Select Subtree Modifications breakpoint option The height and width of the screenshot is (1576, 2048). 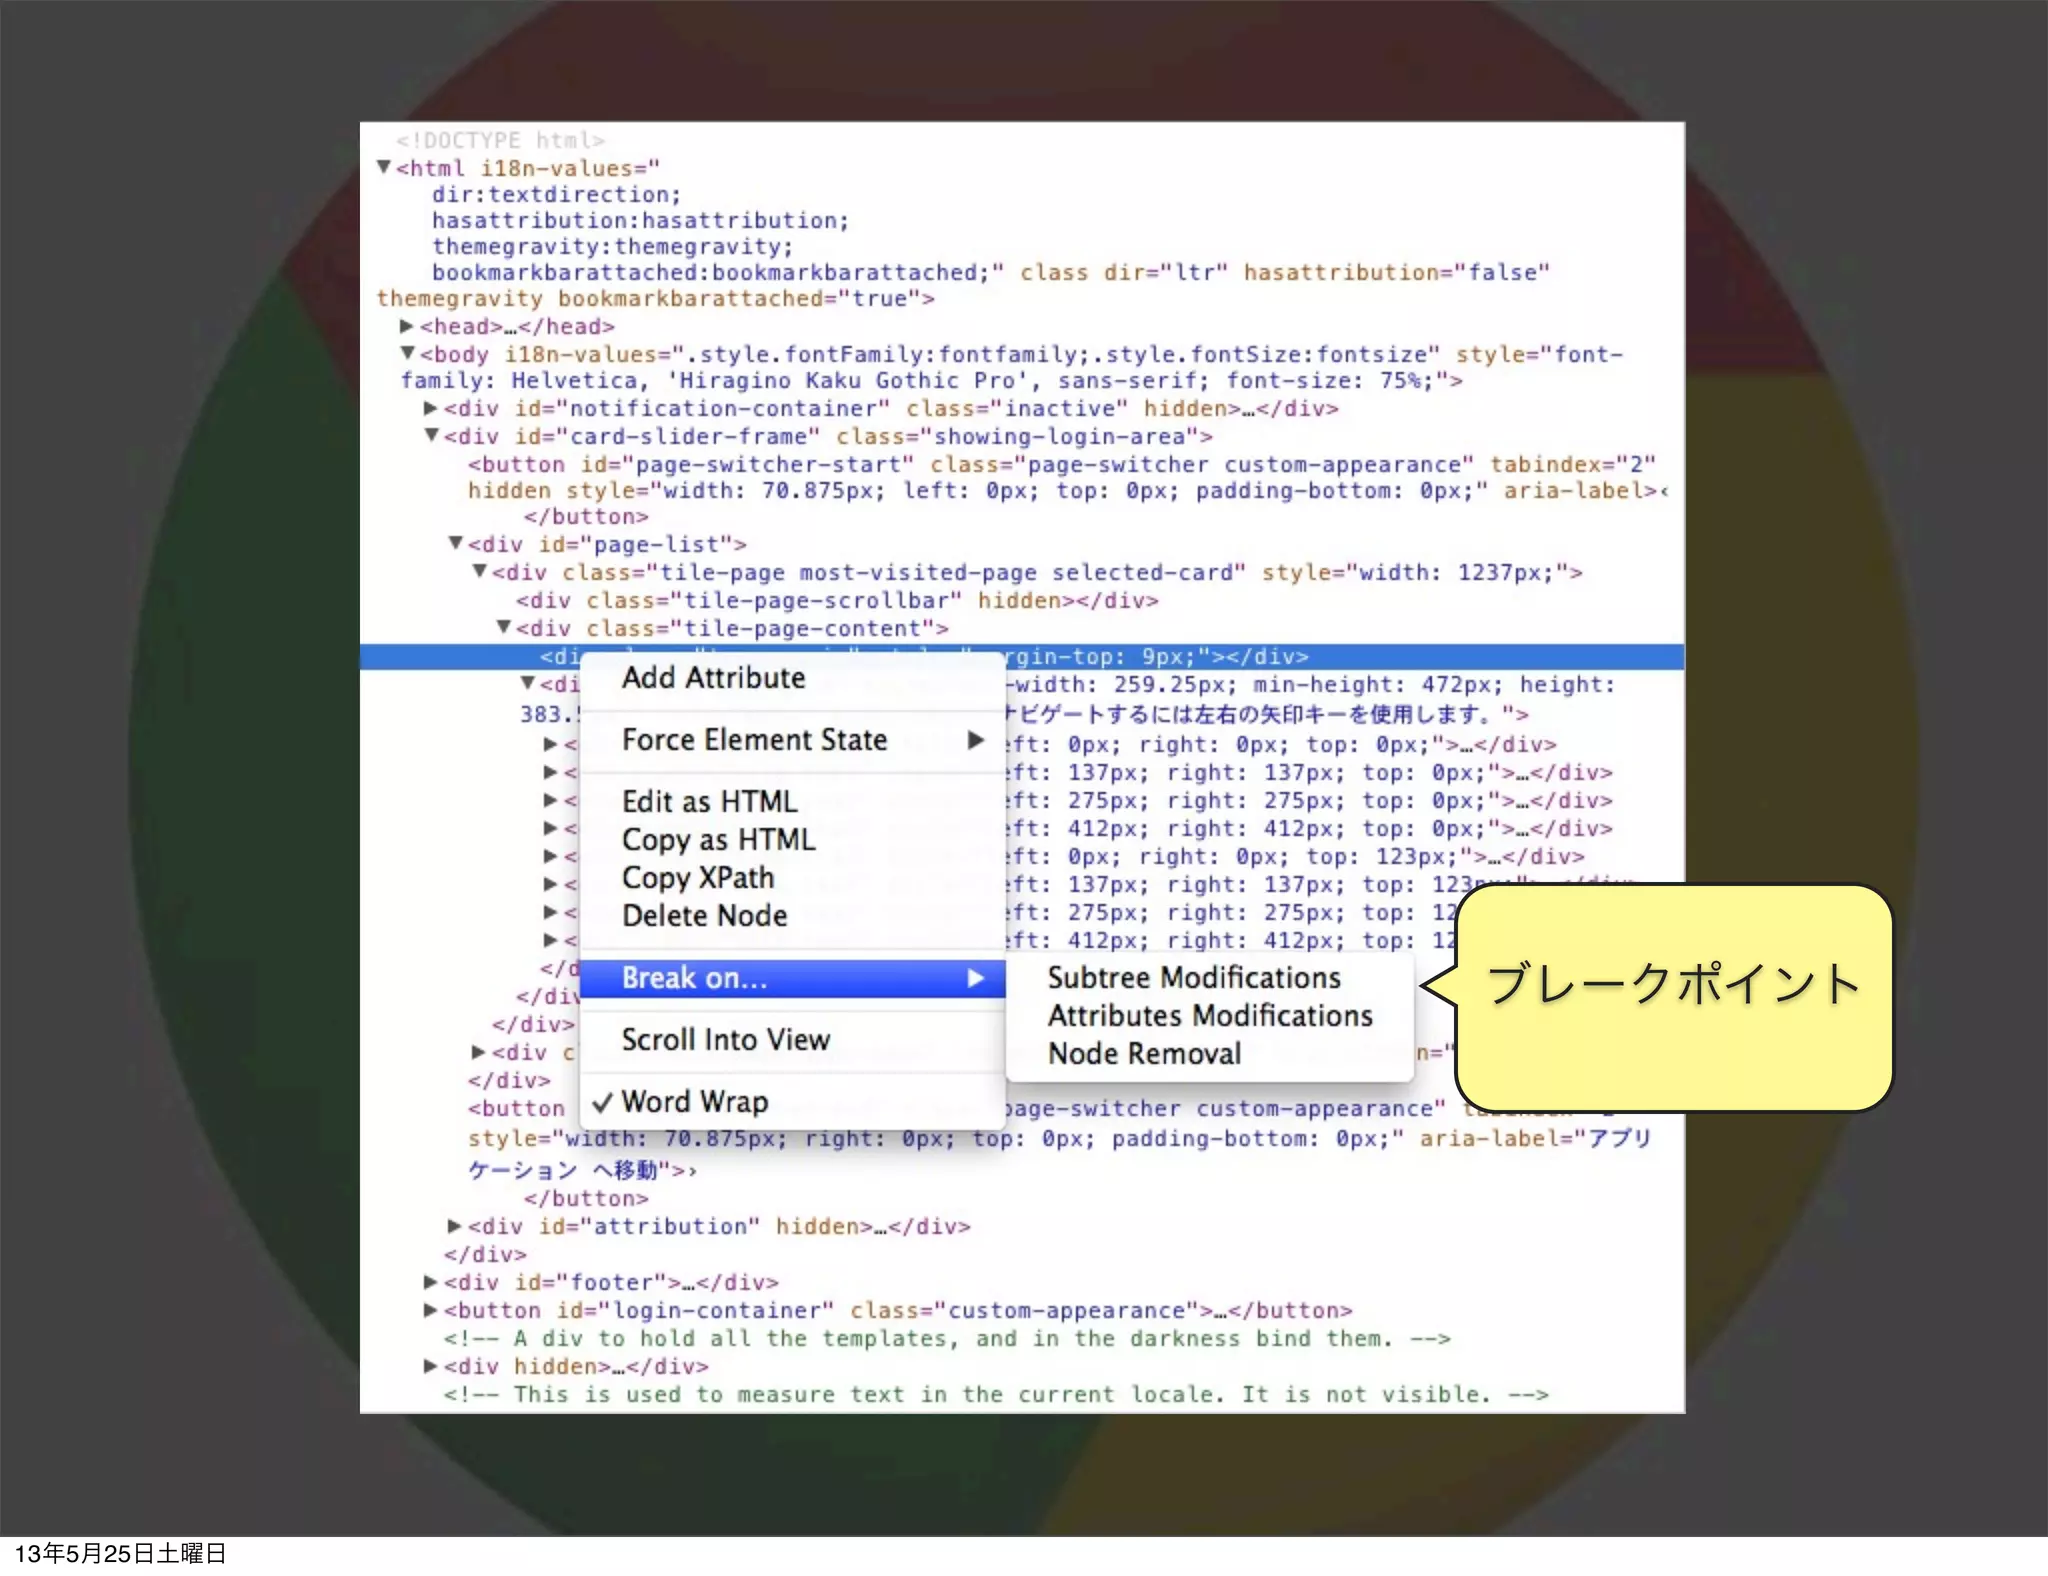coord(1193,978)
